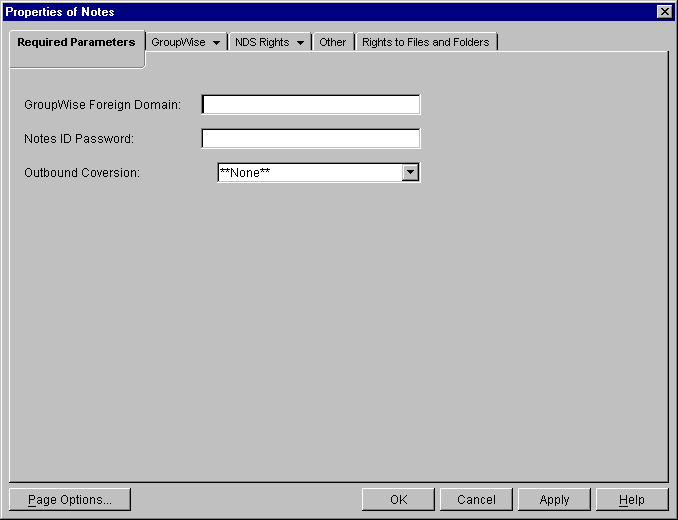Click the Page Options... button

click(70, 500)
